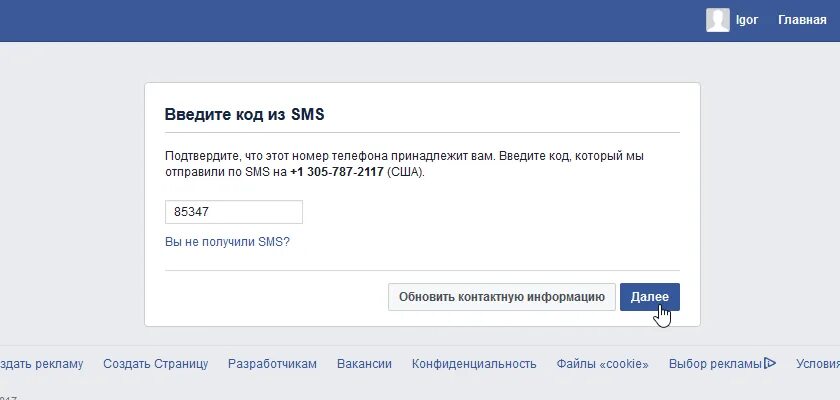Open the Файлы «cookie» footer link
Screen dimensions: 840x400
(x=603, y=364)
